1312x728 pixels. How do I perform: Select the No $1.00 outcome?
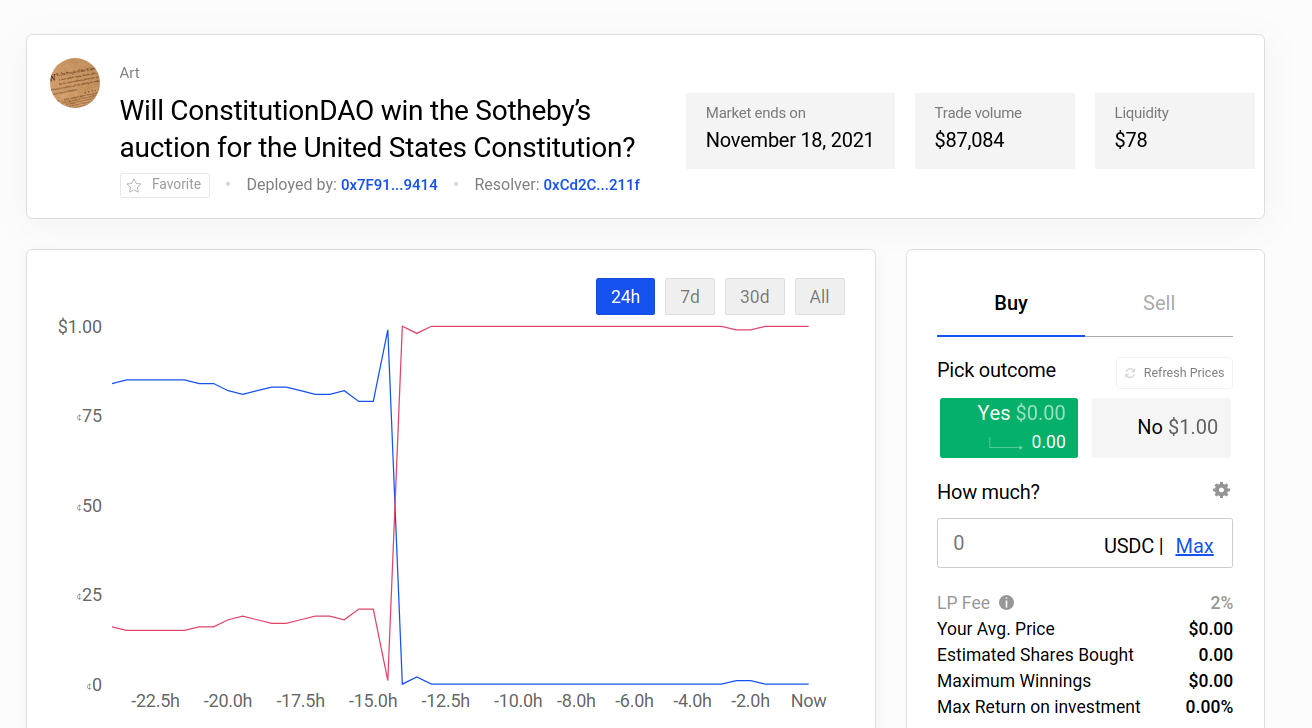pos(1161,428)
